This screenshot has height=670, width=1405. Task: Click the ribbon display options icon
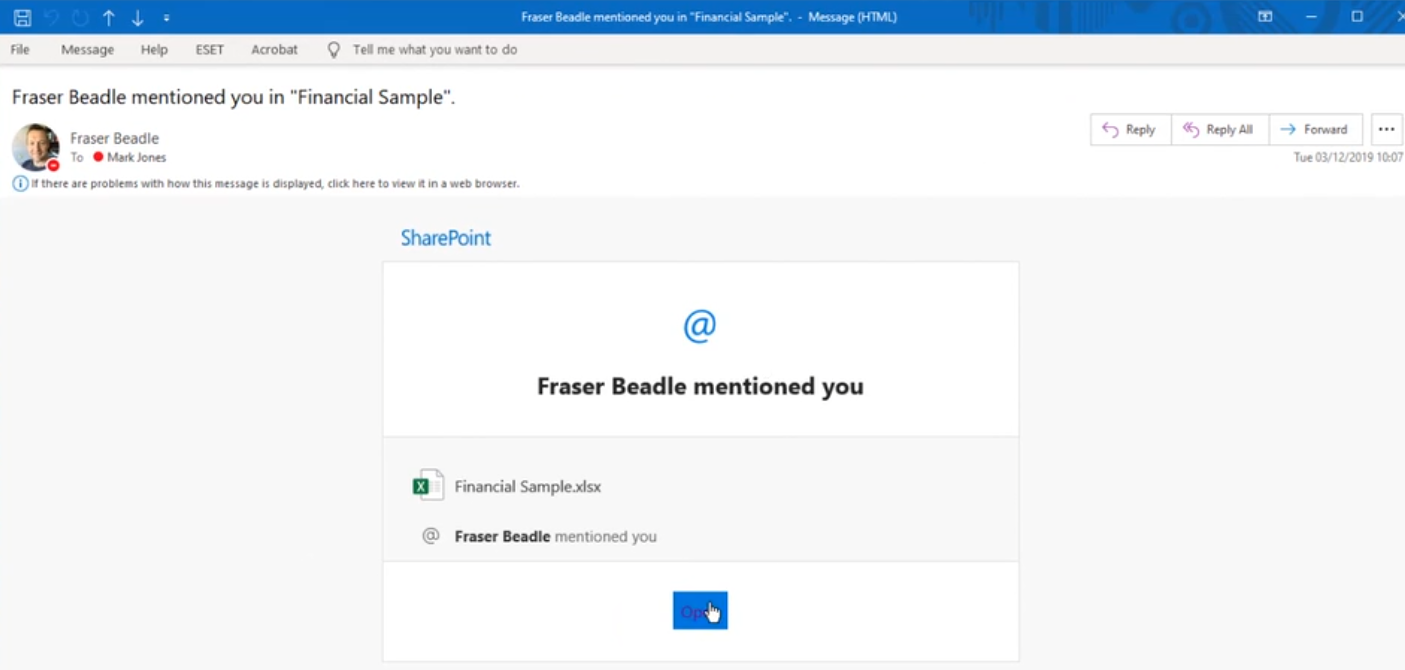(1265, 17)
